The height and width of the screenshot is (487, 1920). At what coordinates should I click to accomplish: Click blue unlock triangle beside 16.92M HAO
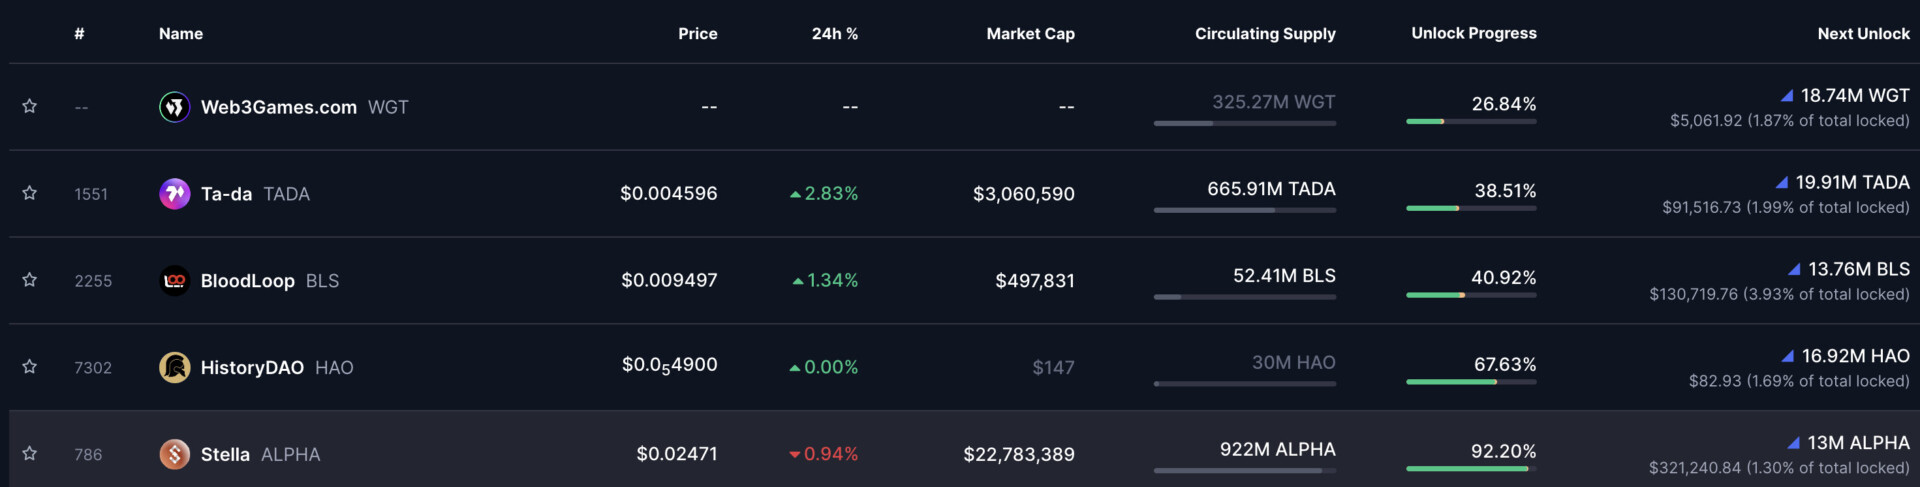pyautogui.click(x=1787, y=356)
